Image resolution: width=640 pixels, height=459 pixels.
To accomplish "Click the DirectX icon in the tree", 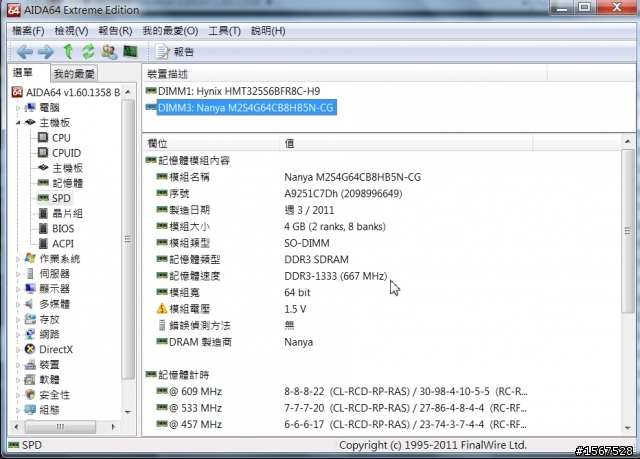I will click(x=30, y=349).
